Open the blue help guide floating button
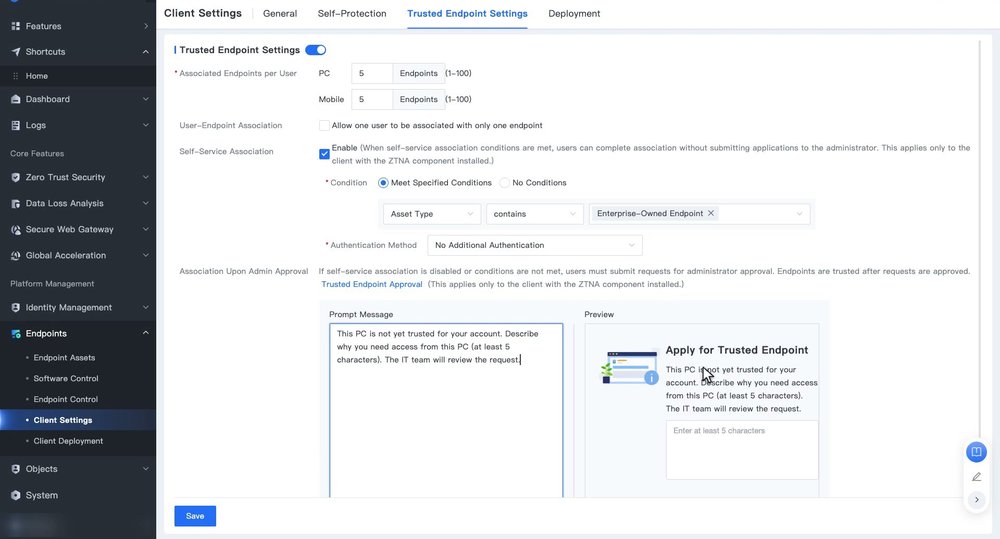 (x=976, y=452)
